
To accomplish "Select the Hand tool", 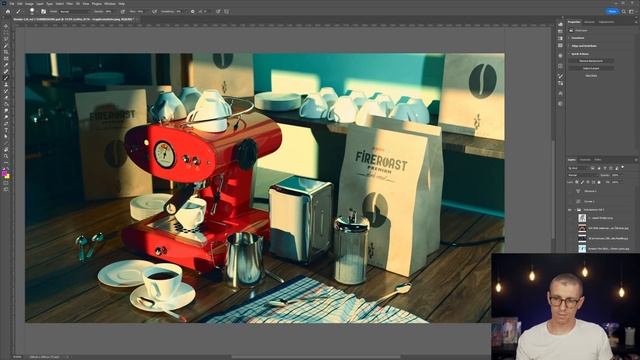I will (x=6, y=150).
